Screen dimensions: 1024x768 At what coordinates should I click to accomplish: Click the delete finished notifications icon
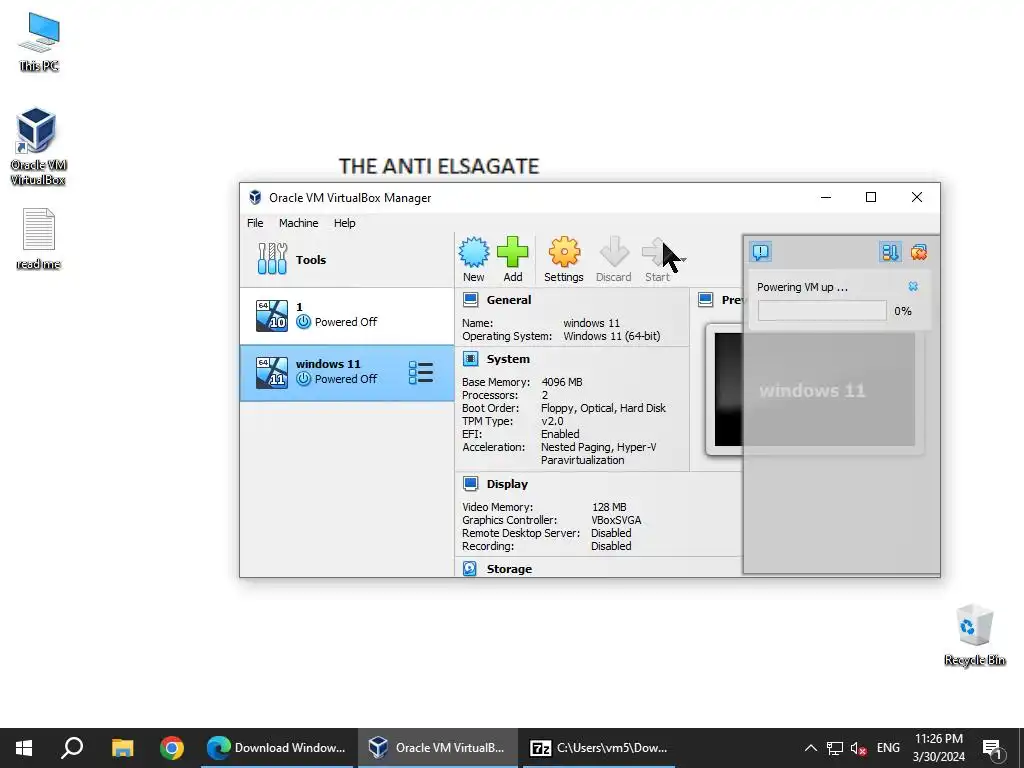tap(919, 252)
